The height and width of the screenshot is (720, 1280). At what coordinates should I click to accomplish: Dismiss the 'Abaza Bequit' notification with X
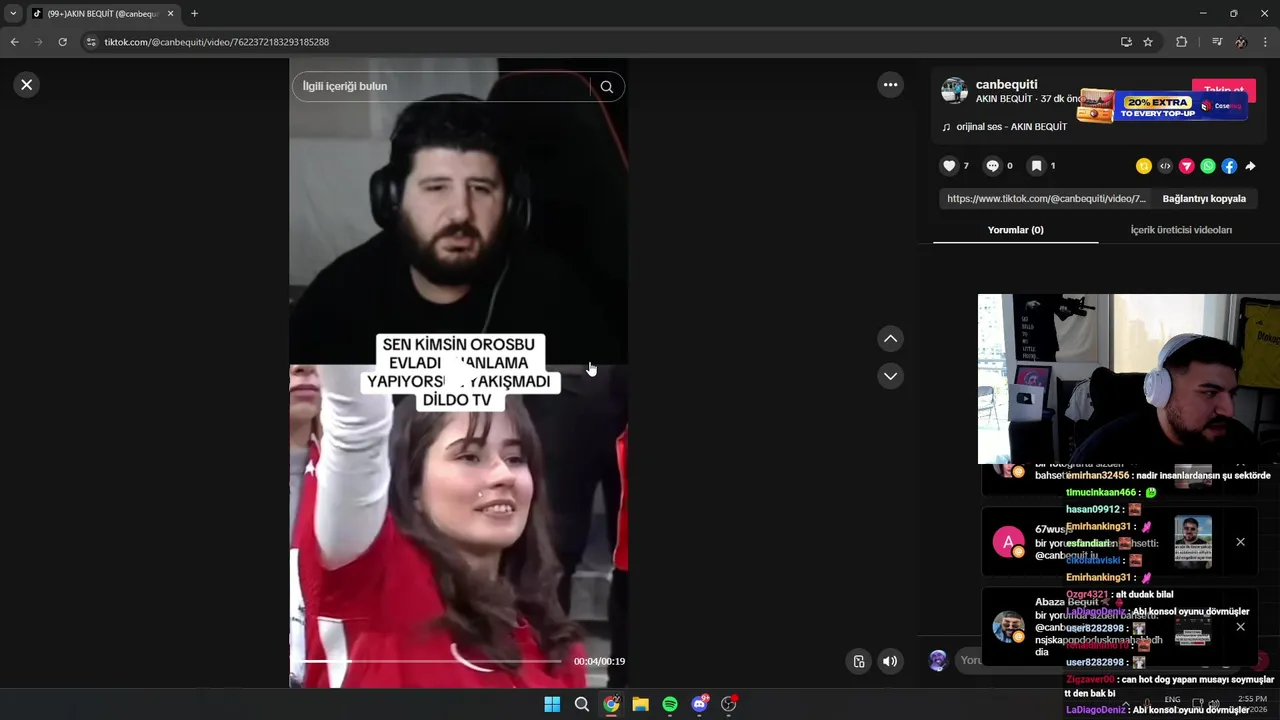[x=1240, y=627]
